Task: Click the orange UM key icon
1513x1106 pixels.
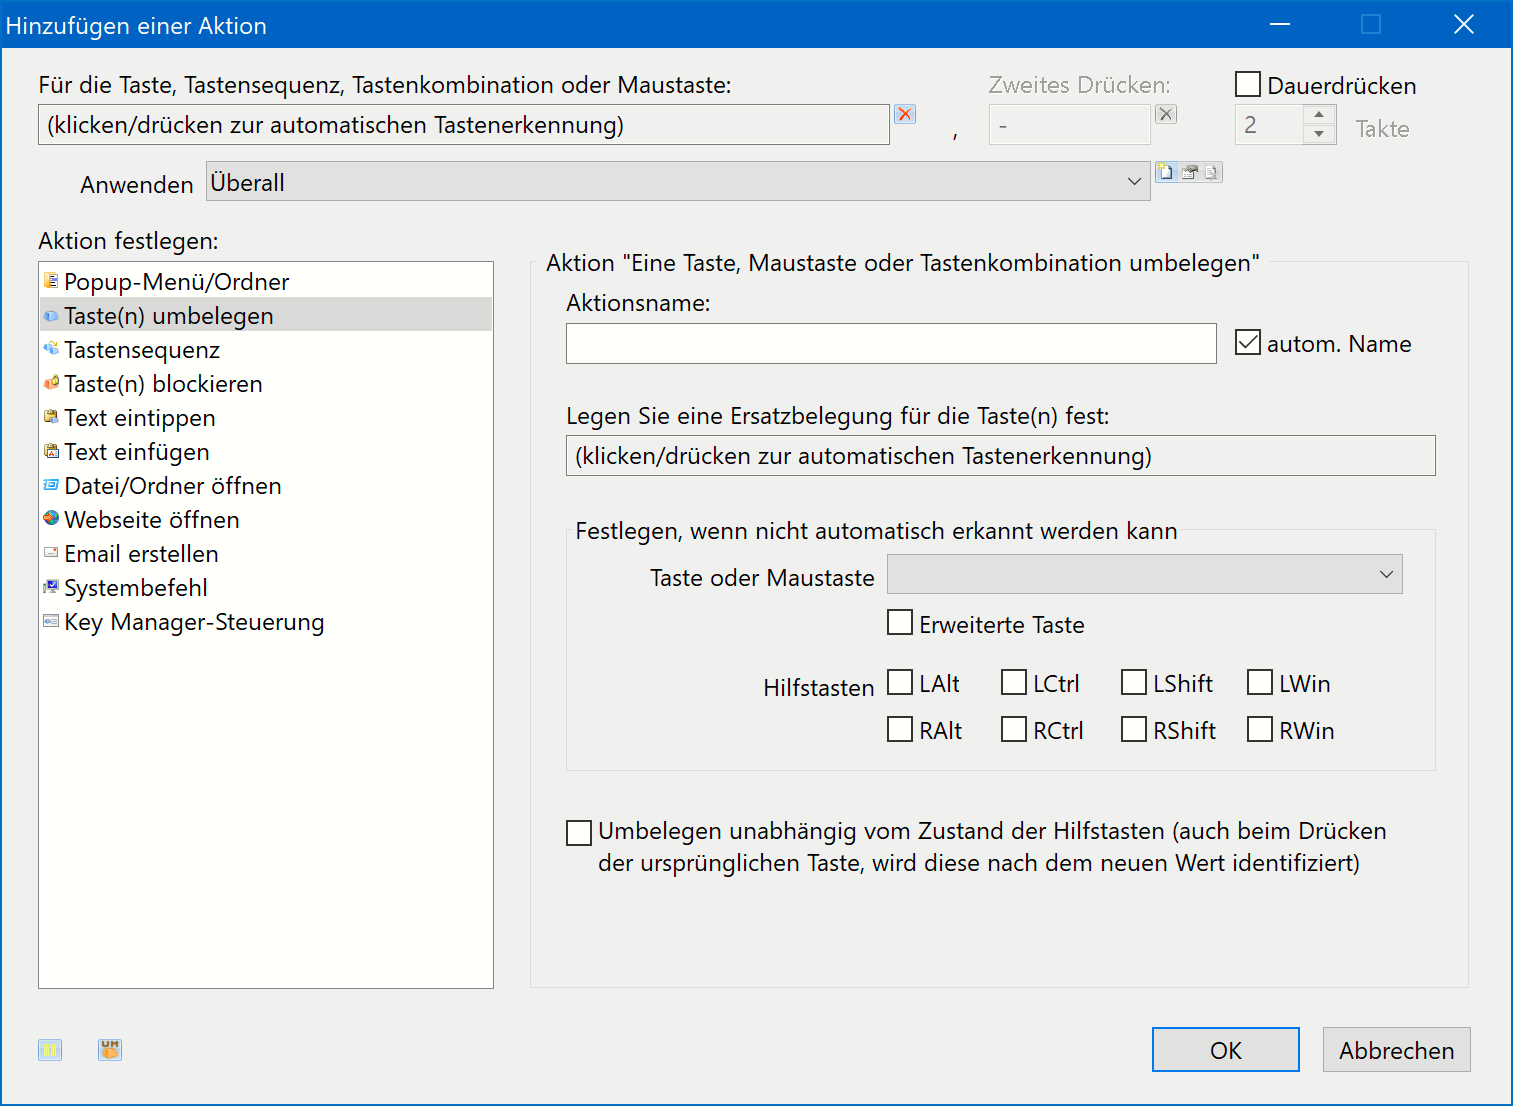Action: pyautogui.click(x=110, y=1049)
